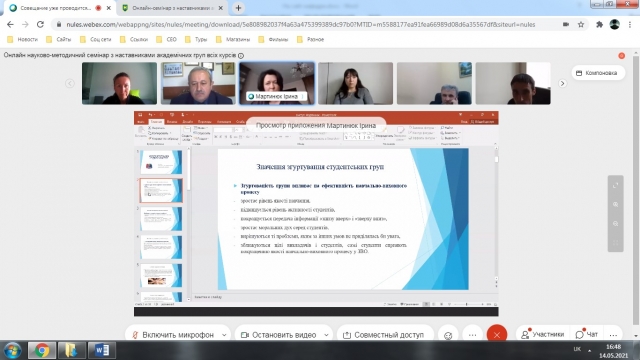Expand the microphone options arrow
The image size is (640, 360).
pos(224,335)
